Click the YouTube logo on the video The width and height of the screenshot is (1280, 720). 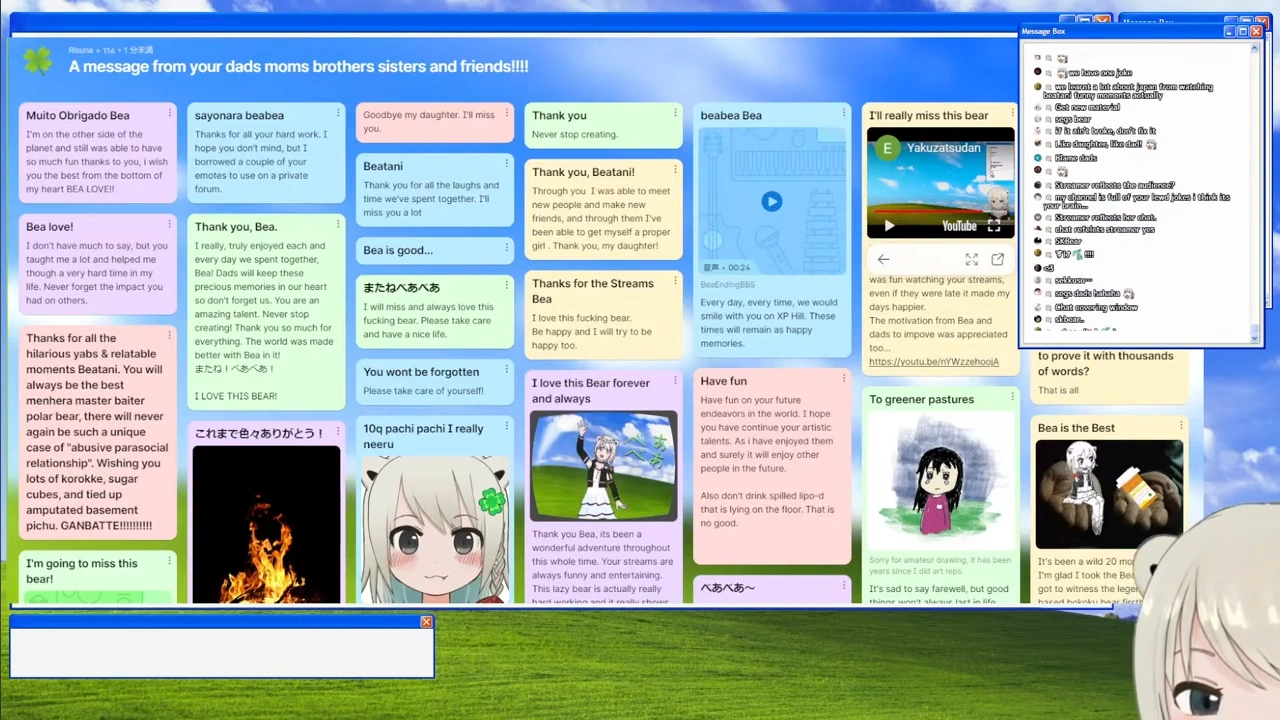click(x=959, y=226)
